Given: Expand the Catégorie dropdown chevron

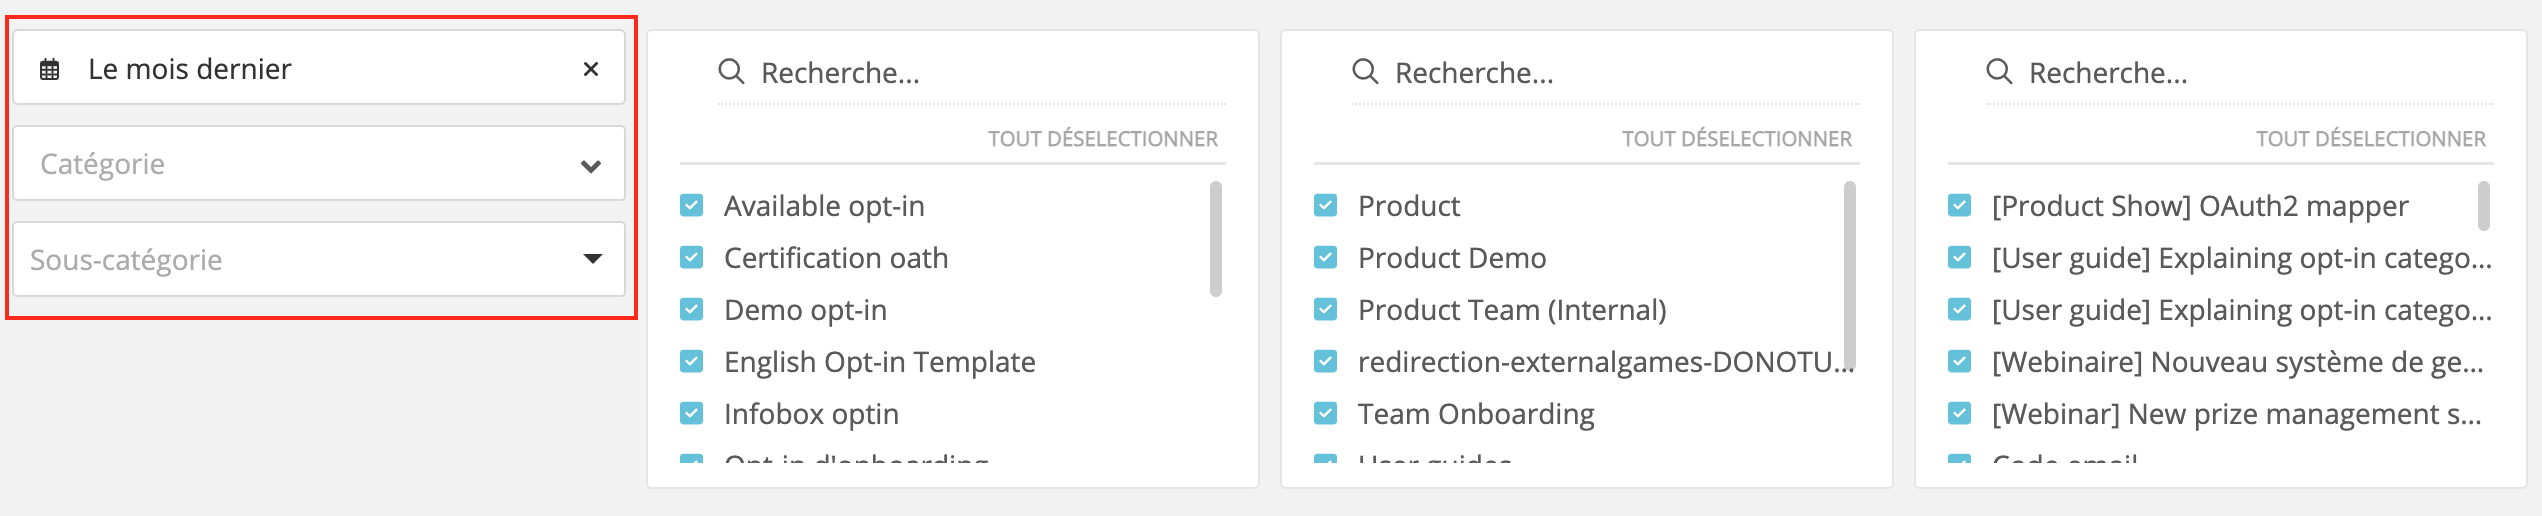Looking at the screenshot, I should click(x=591, y=165).
